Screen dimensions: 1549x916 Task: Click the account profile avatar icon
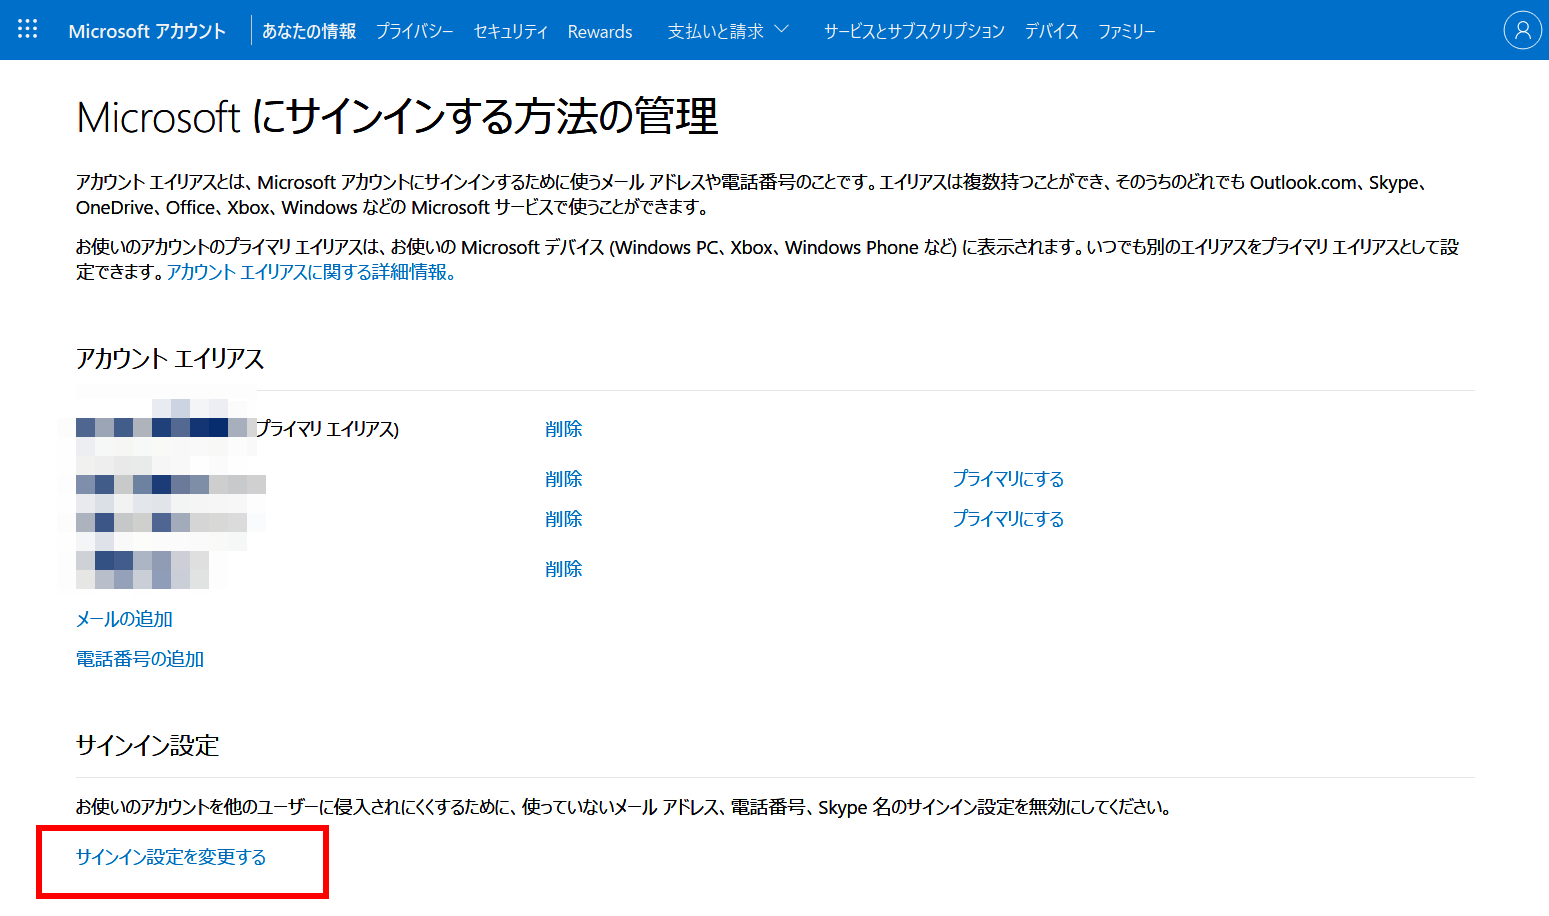click(x=1522, y=30)
